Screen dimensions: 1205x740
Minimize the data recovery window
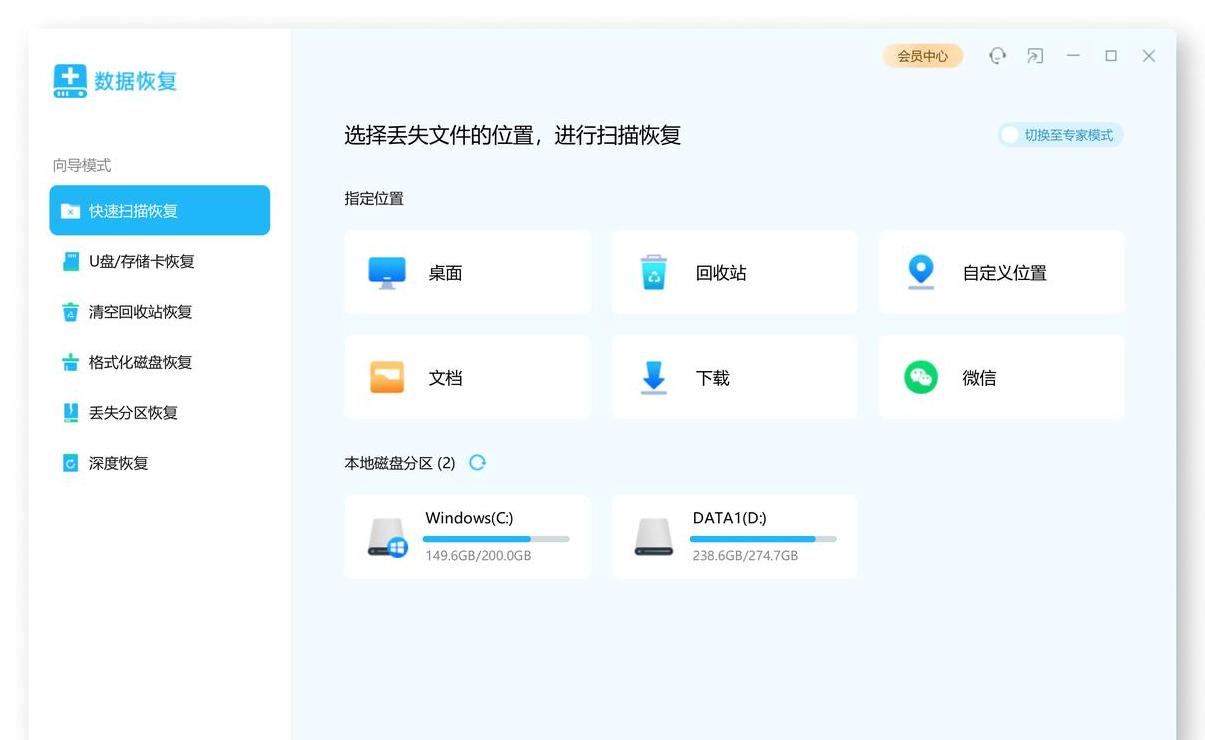(1073, 56)
